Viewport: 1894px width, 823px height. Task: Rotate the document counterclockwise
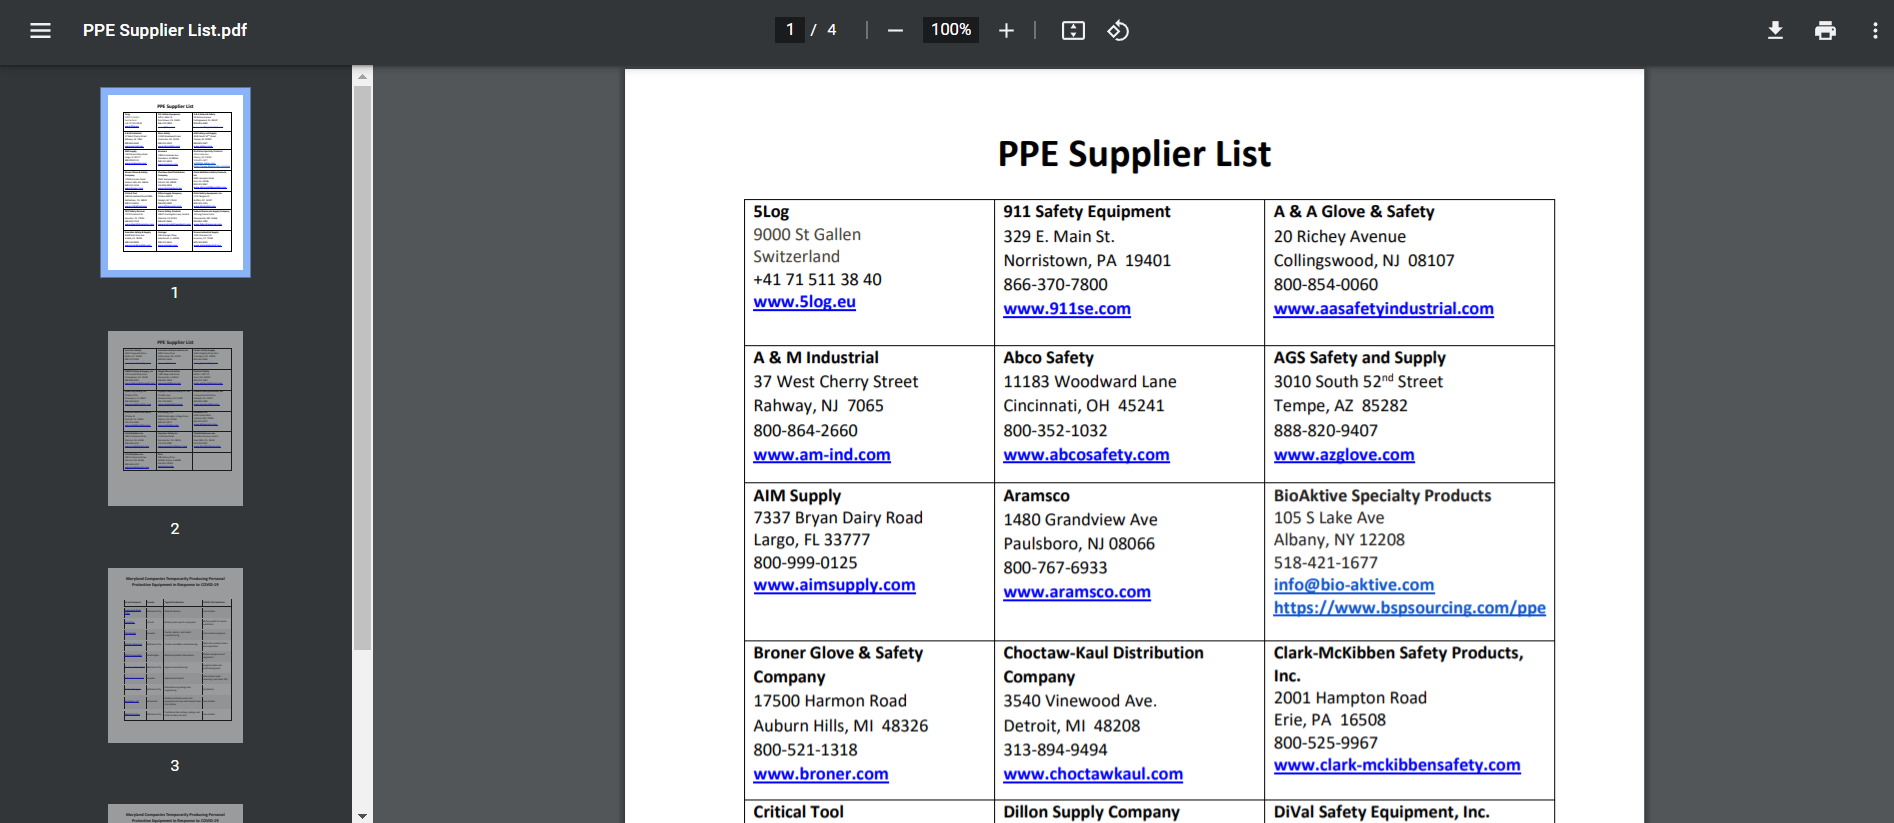point(1118,31)
